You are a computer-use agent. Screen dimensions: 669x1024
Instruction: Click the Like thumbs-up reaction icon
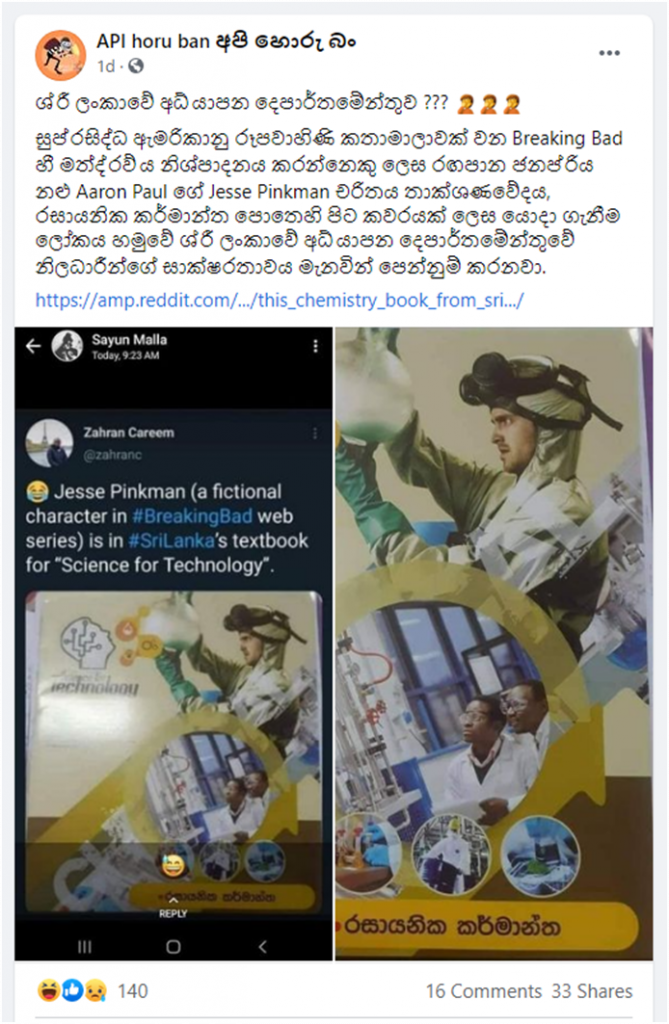tap(72, 991)
